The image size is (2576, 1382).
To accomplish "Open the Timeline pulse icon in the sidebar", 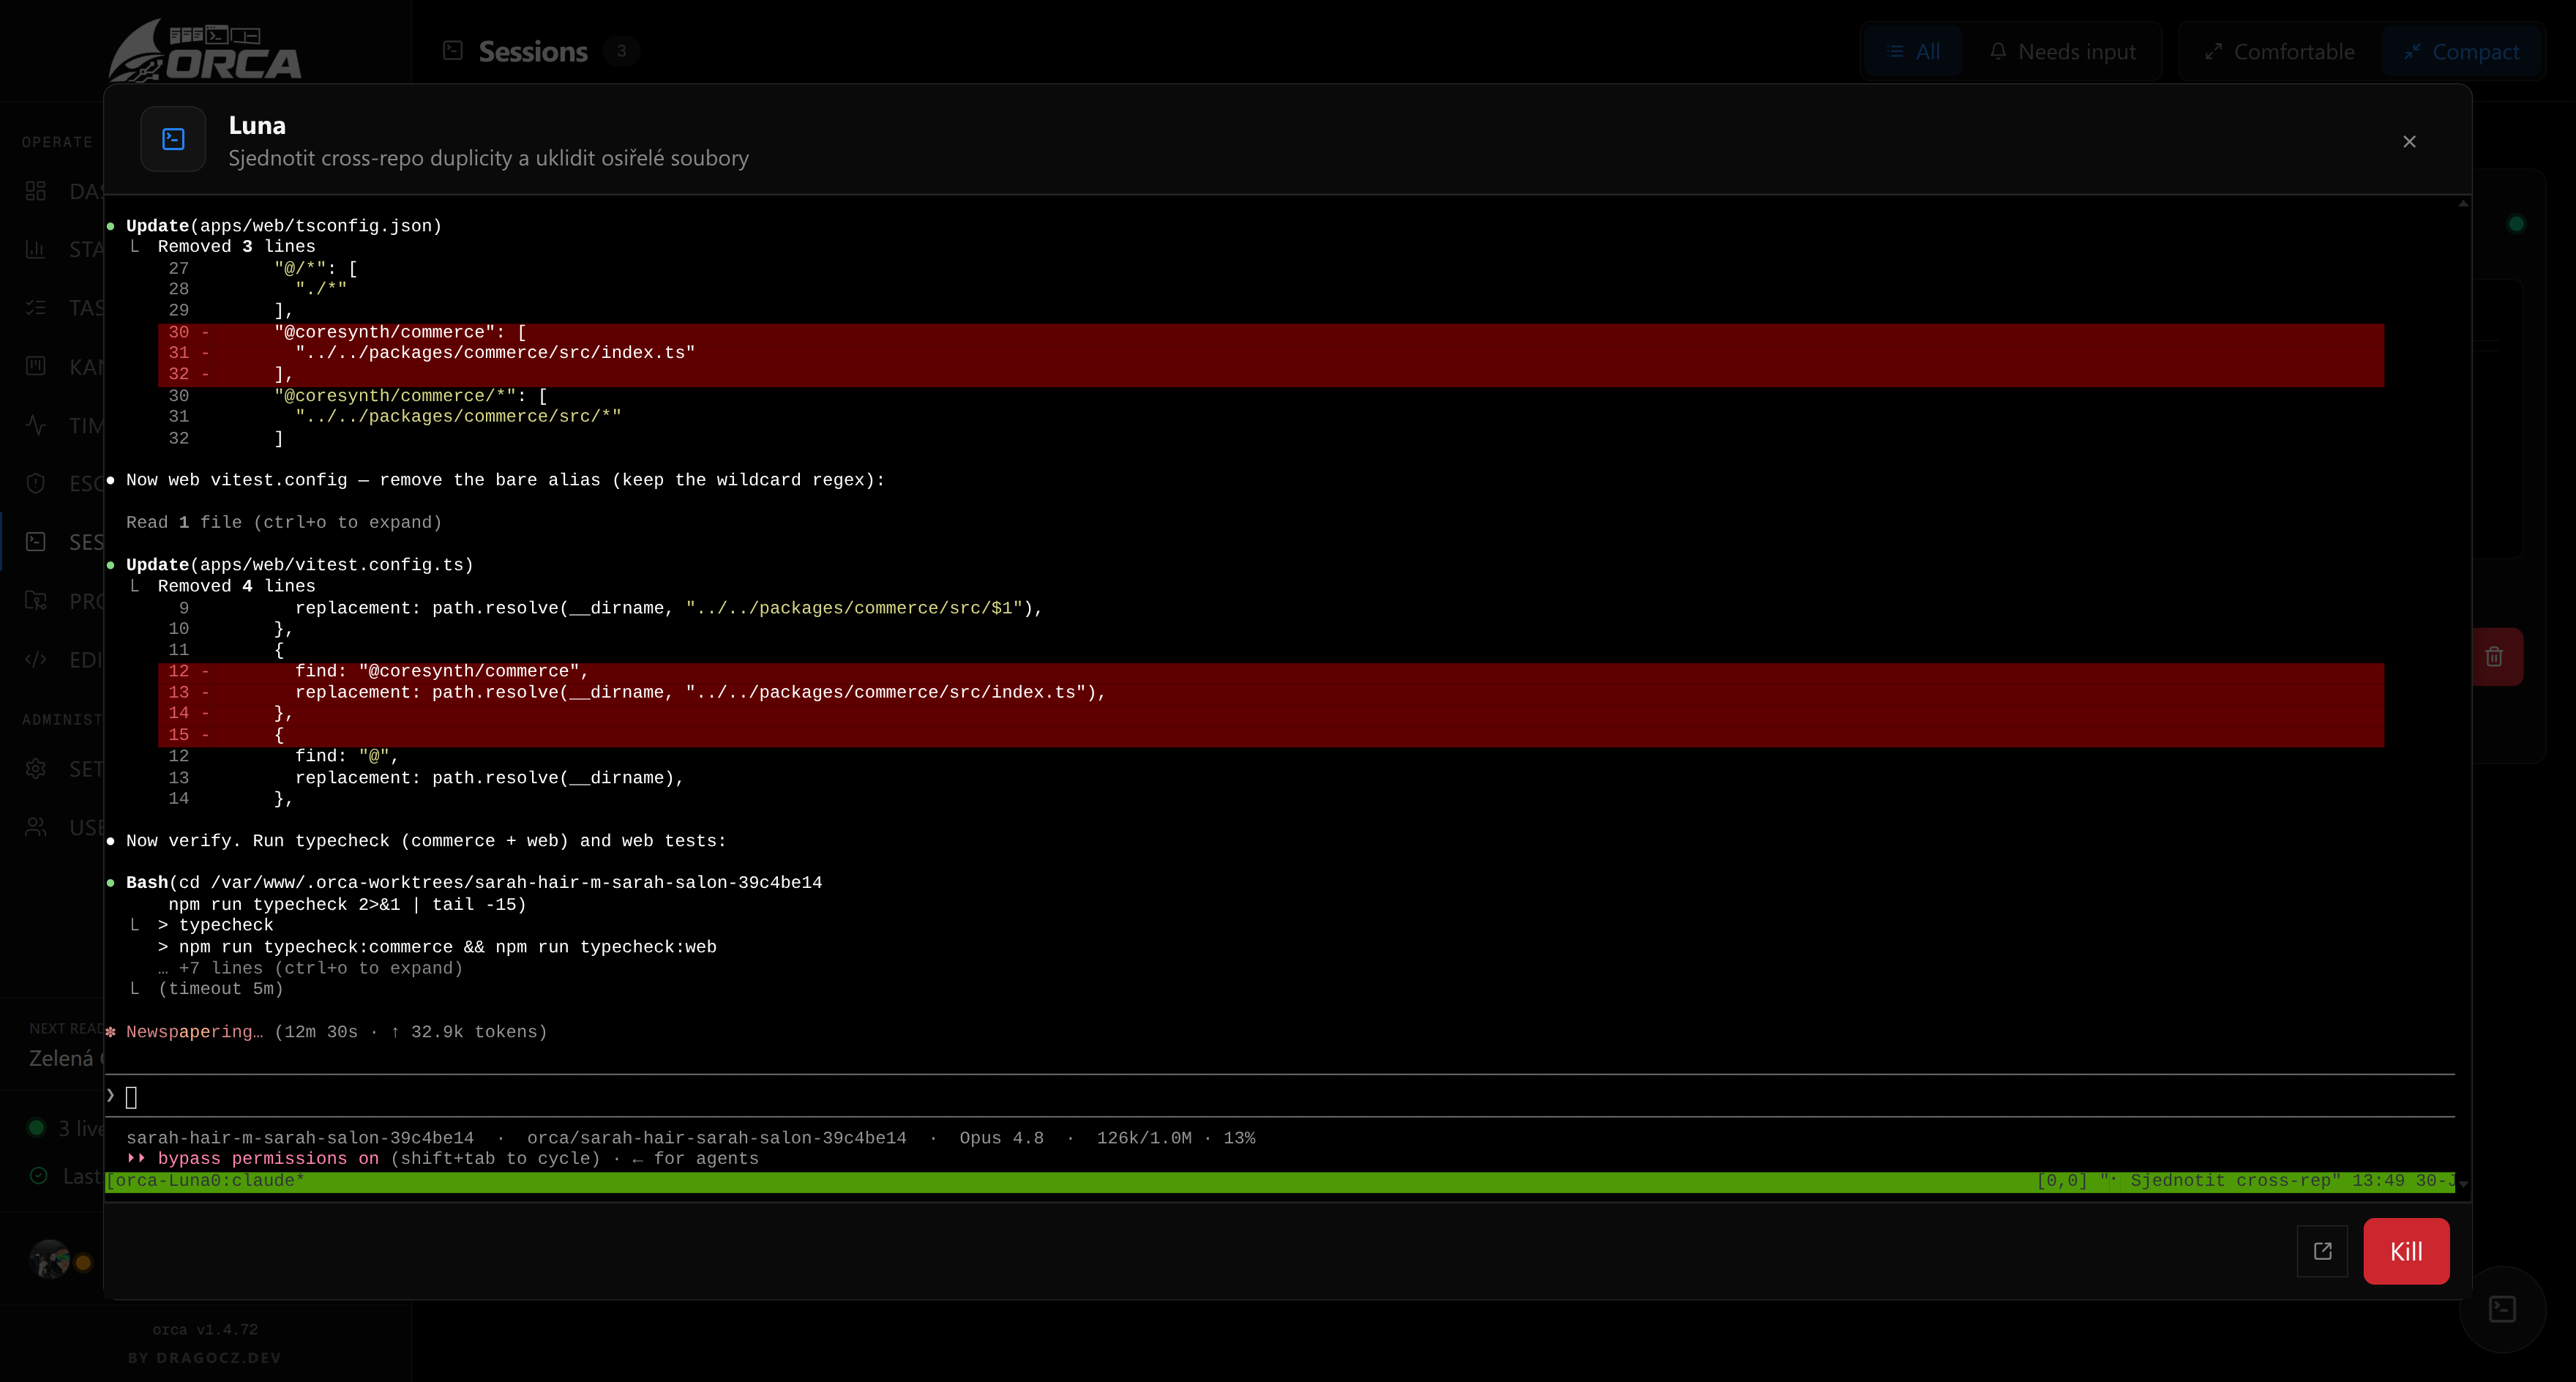I will 36,425.
